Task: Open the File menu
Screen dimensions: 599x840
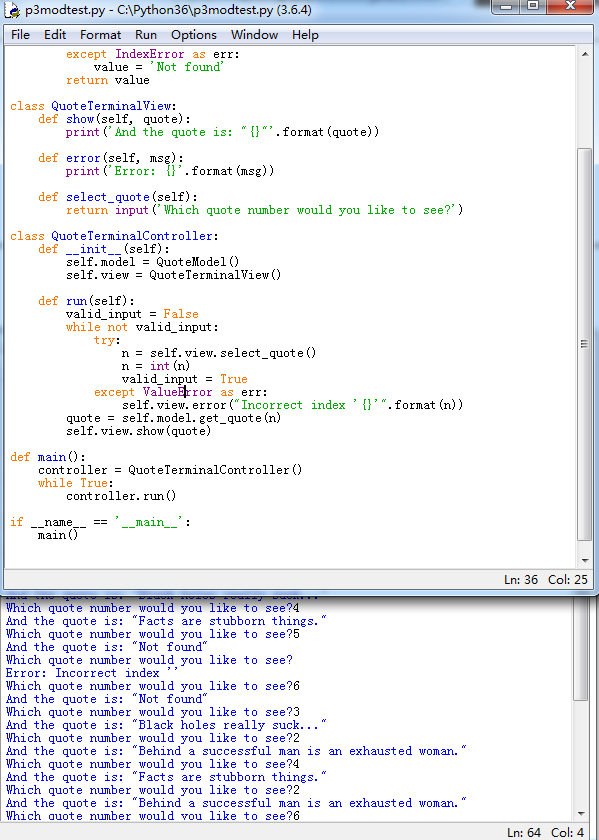Action: [x=20, y=35]
